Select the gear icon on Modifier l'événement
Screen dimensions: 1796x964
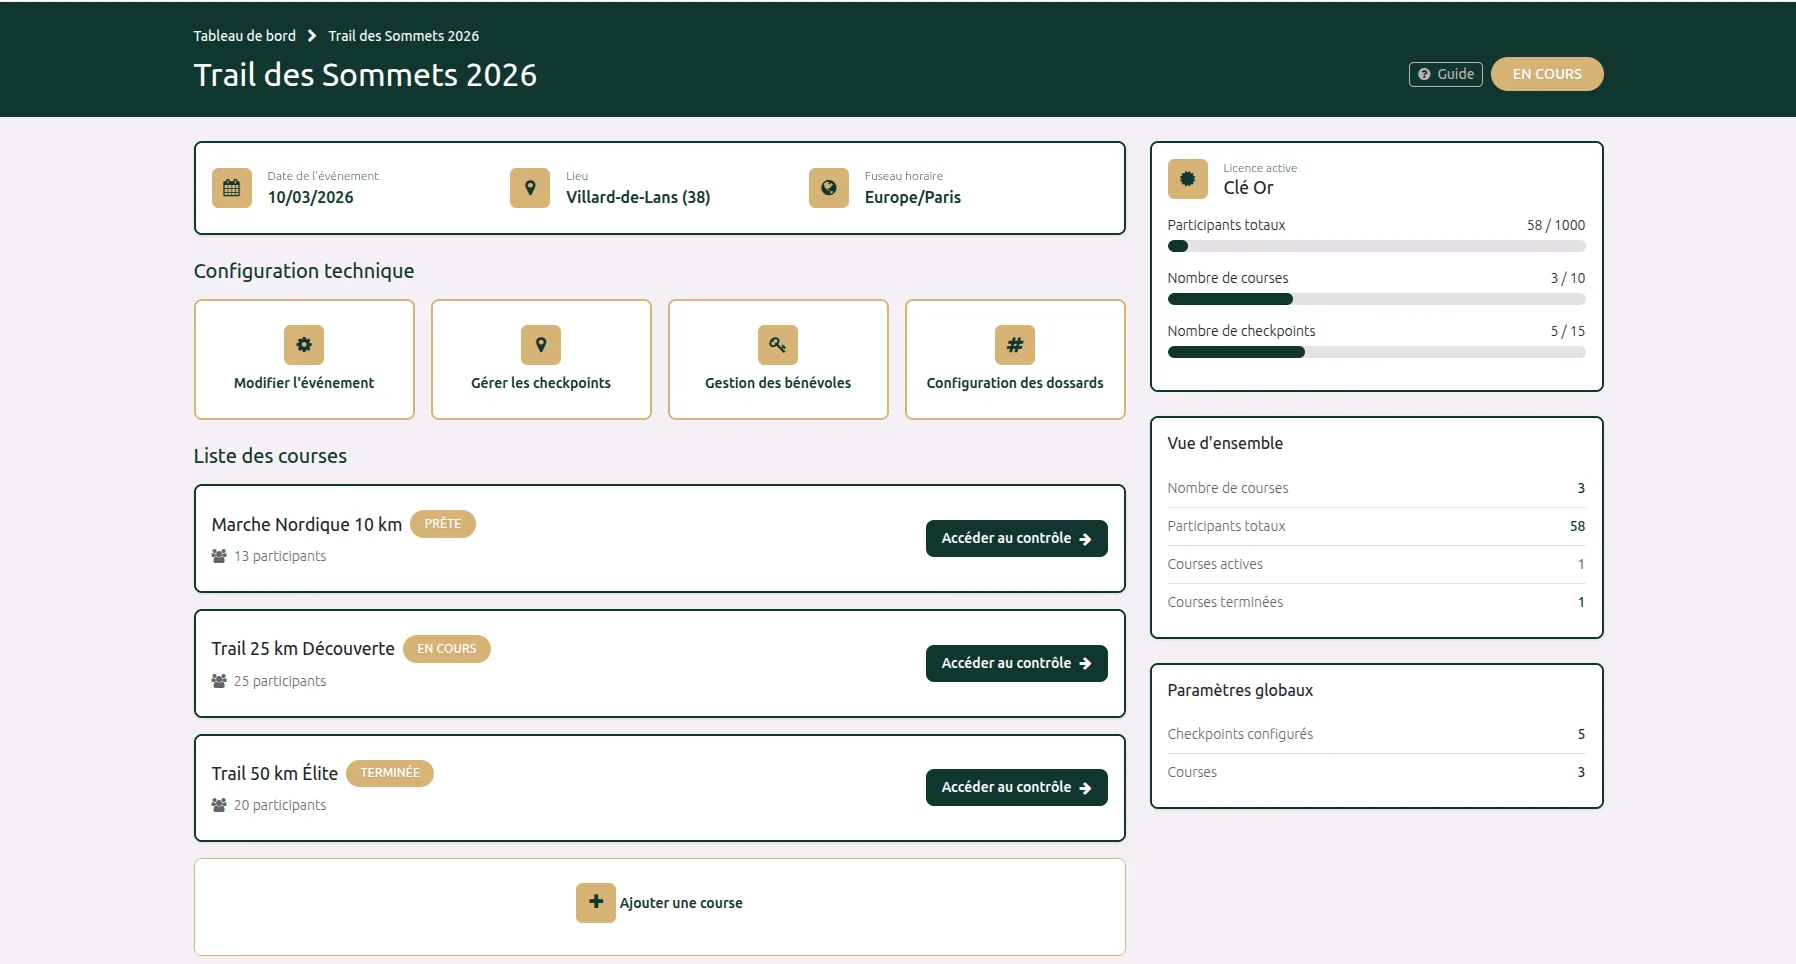304,344
